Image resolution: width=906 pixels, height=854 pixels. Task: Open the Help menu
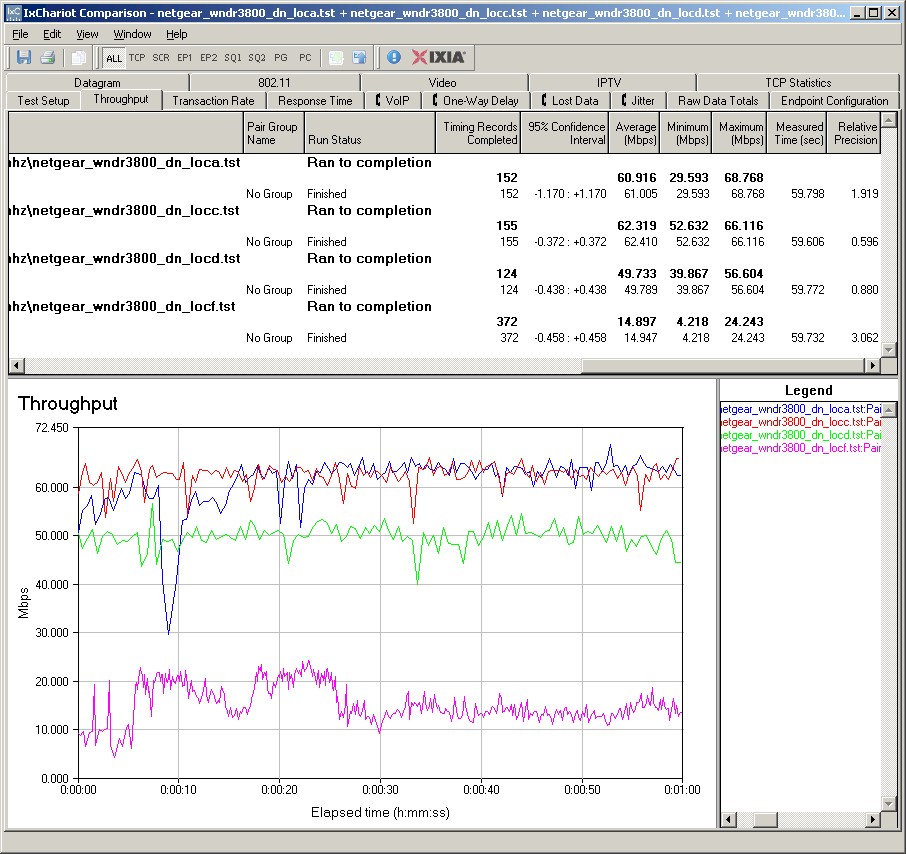pos(177,34)
